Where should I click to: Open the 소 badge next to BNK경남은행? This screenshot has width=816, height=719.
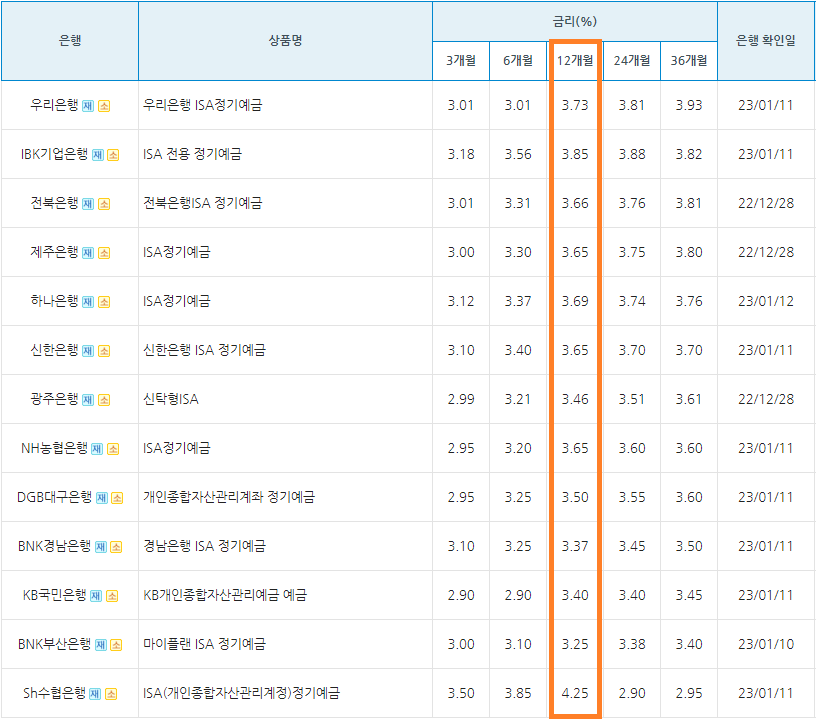coord(116,547)
